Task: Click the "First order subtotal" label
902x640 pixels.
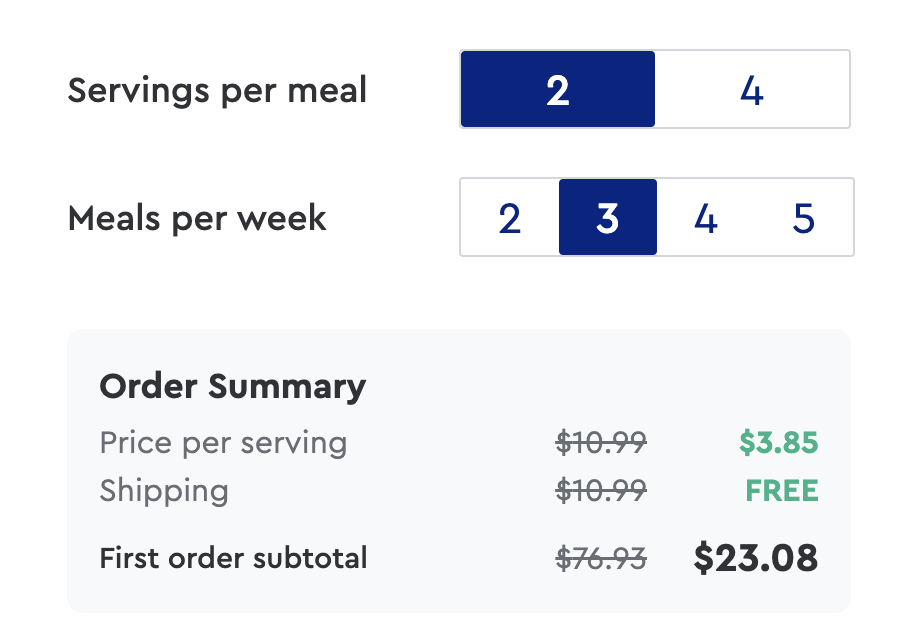Action: pos(233,558)
